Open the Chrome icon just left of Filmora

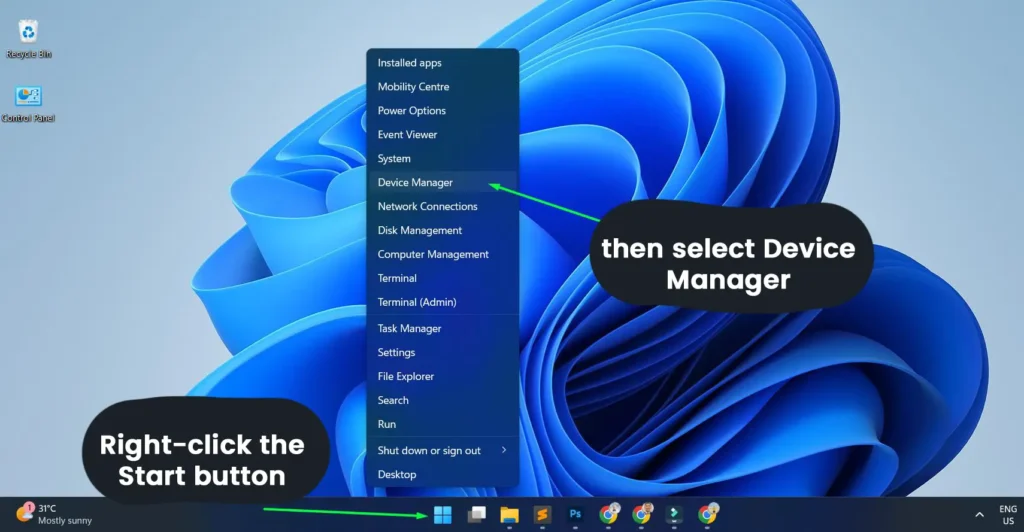point(642,514)
